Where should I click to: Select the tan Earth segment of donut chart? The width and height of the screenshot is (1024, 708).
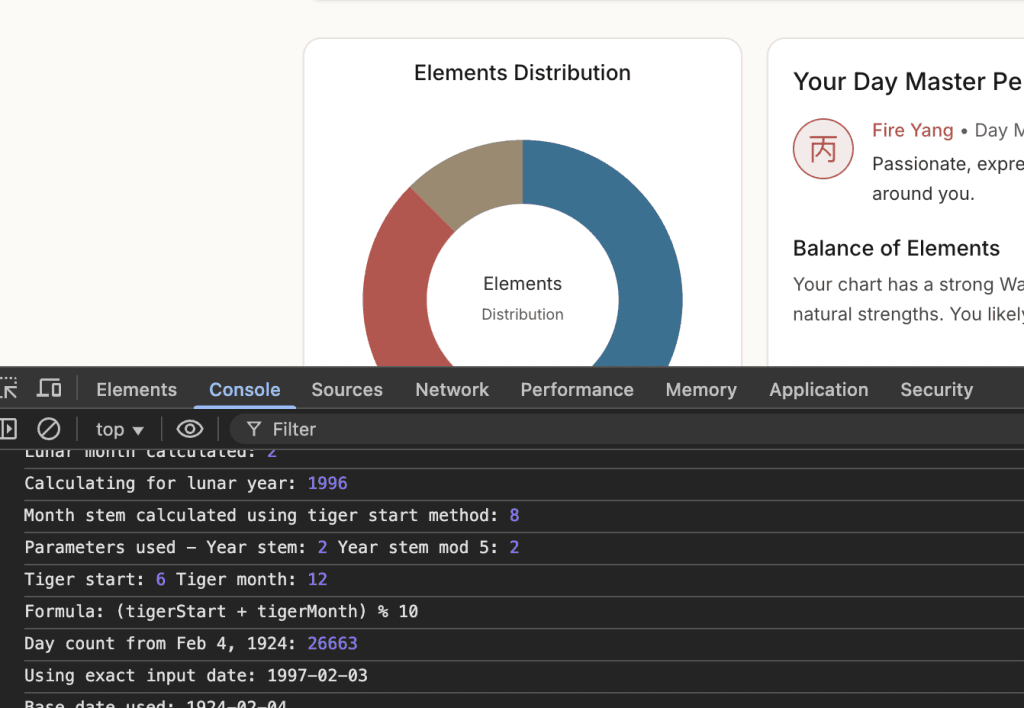[477, 180]
